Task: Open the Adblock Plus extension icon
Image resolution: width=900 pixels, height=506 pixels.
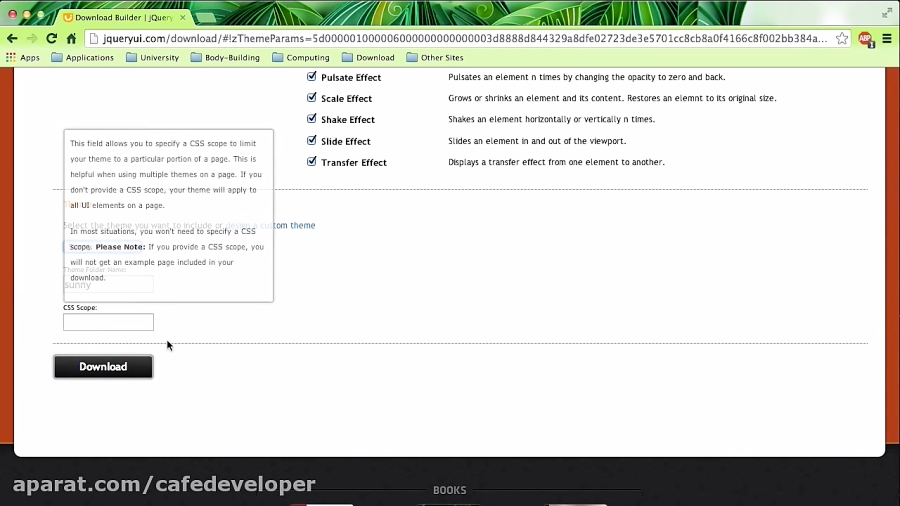Action: click(866, 39)
